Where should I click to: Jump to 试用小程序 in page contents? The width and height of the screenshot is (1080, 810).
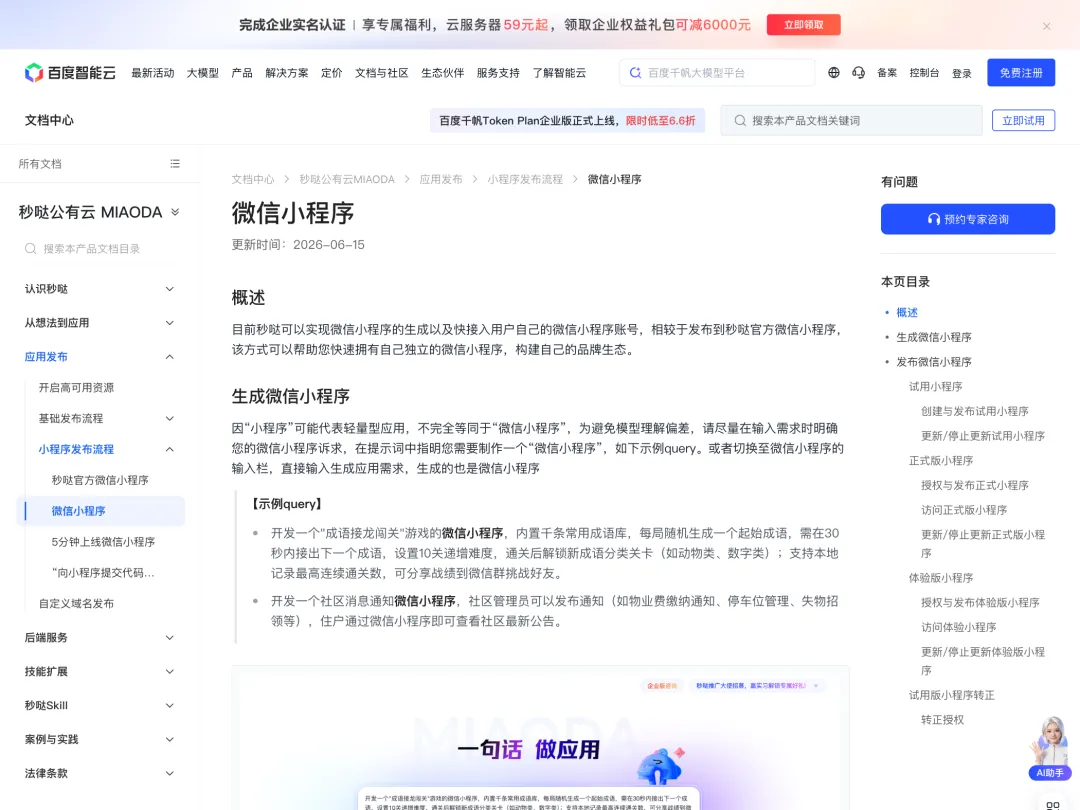click(x=935, y=386)
